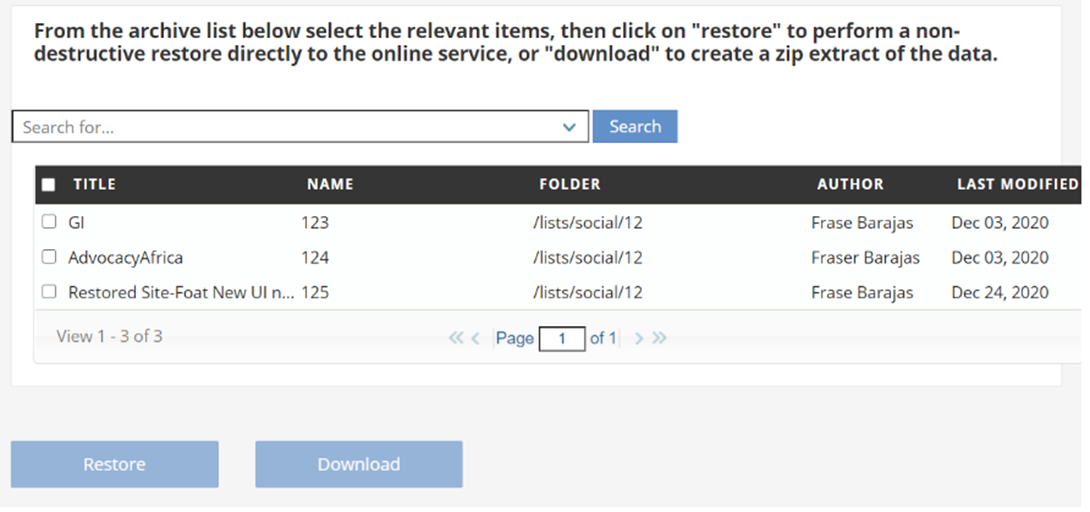The image size is (1090, 512).
Task: Sort by the Folder column header
Action: click(570, 185)
